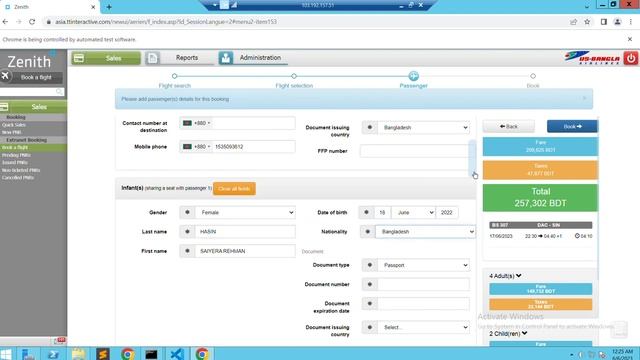Click the Contact number at destination field
Viewport: 640px width, 360px height.
tap(253, 123)
